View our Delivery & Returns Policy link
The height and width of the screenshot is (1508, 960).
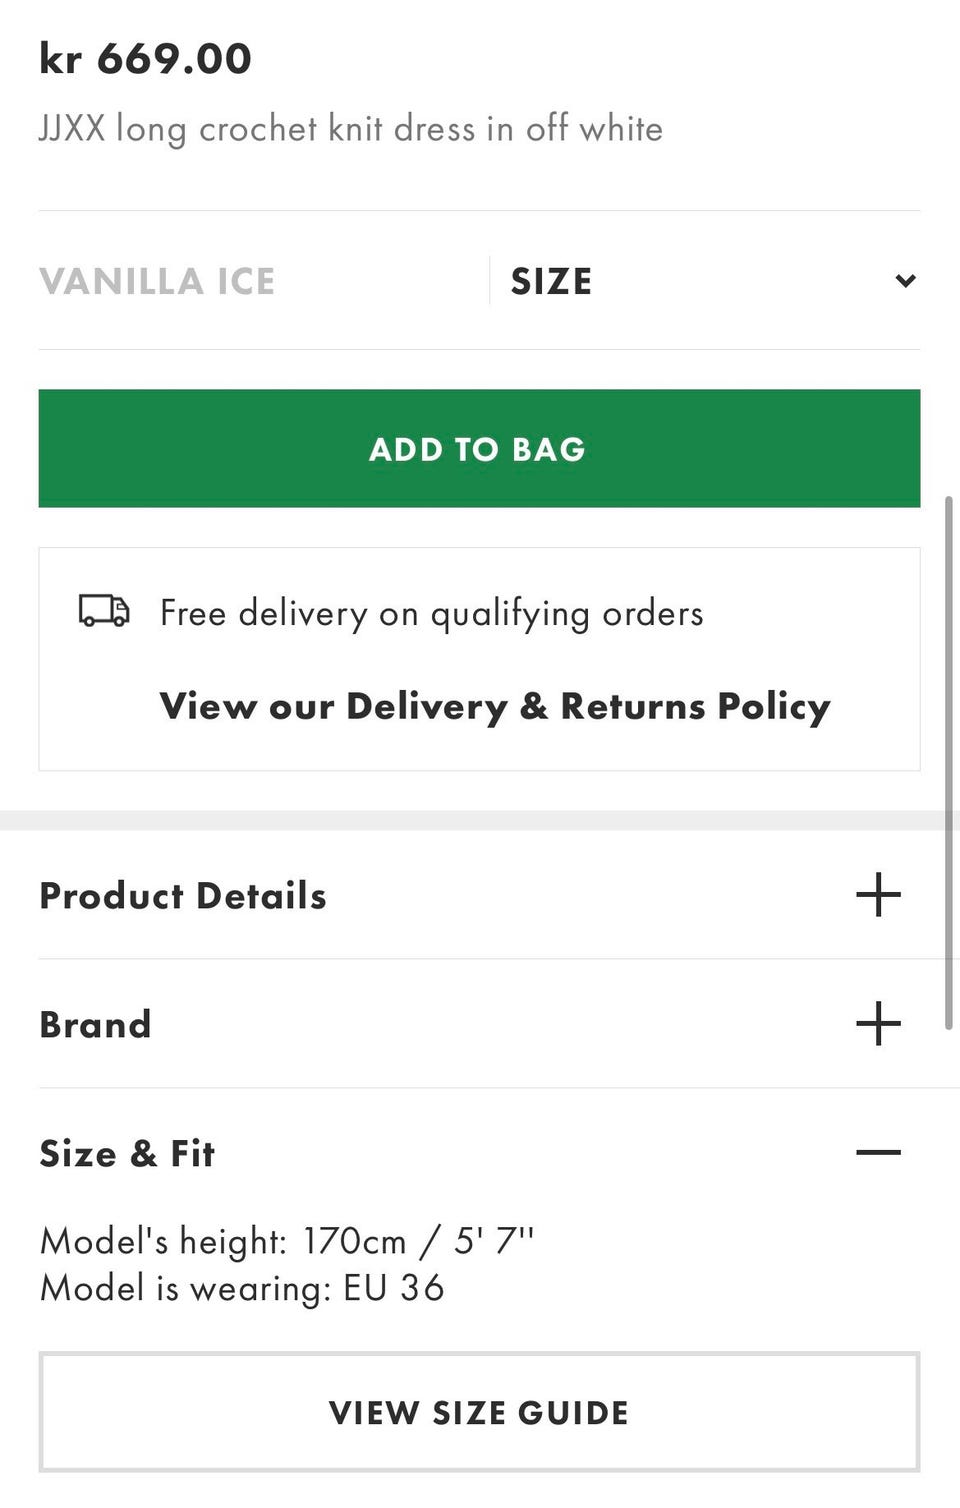coord(495,706)
